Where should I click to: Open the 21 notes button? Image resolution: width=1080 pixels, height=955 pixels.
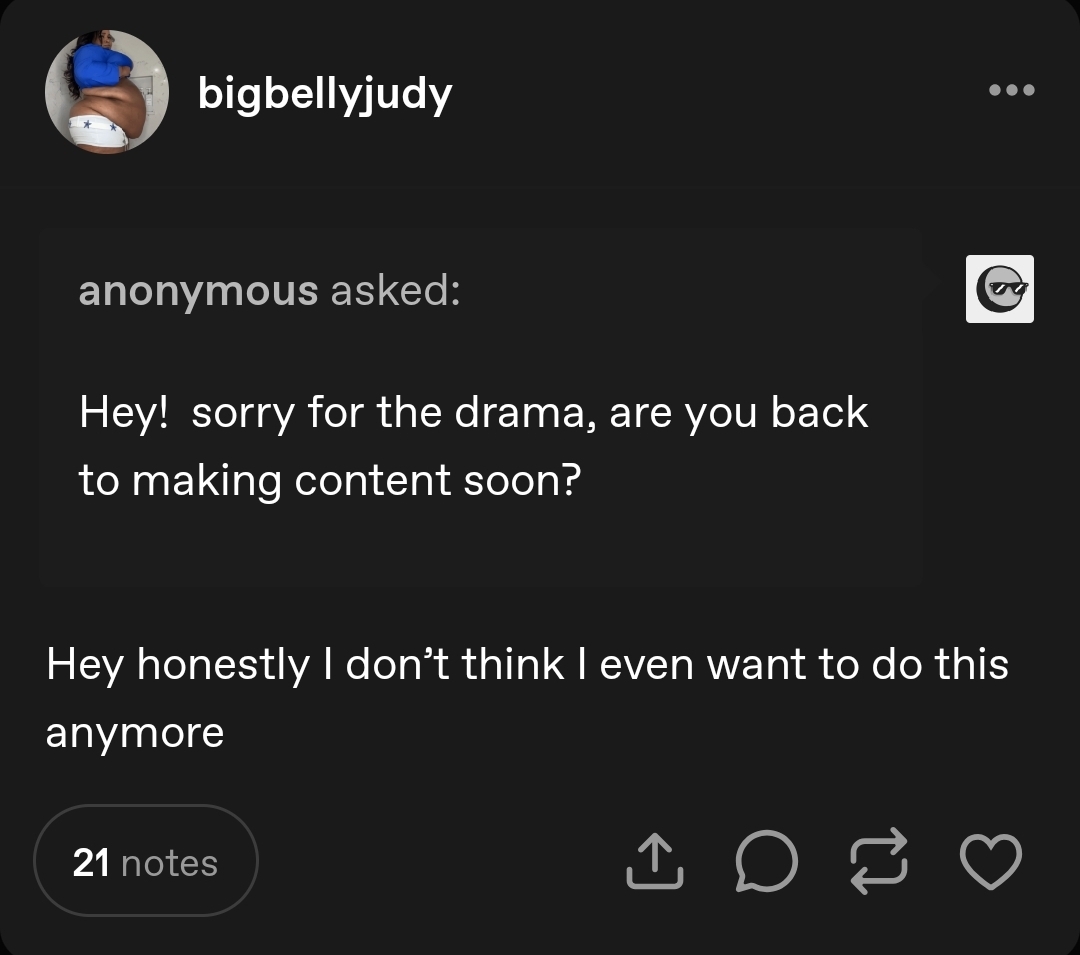(146, 862)
